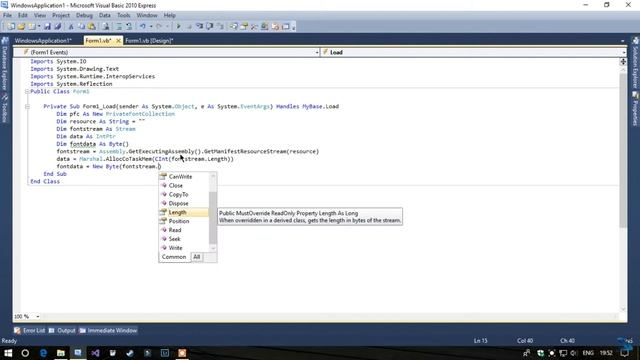This screenshot has height=360, width=640.
Task: Switch to the Form1.vb [Design] tab
Action: [149, 40]
